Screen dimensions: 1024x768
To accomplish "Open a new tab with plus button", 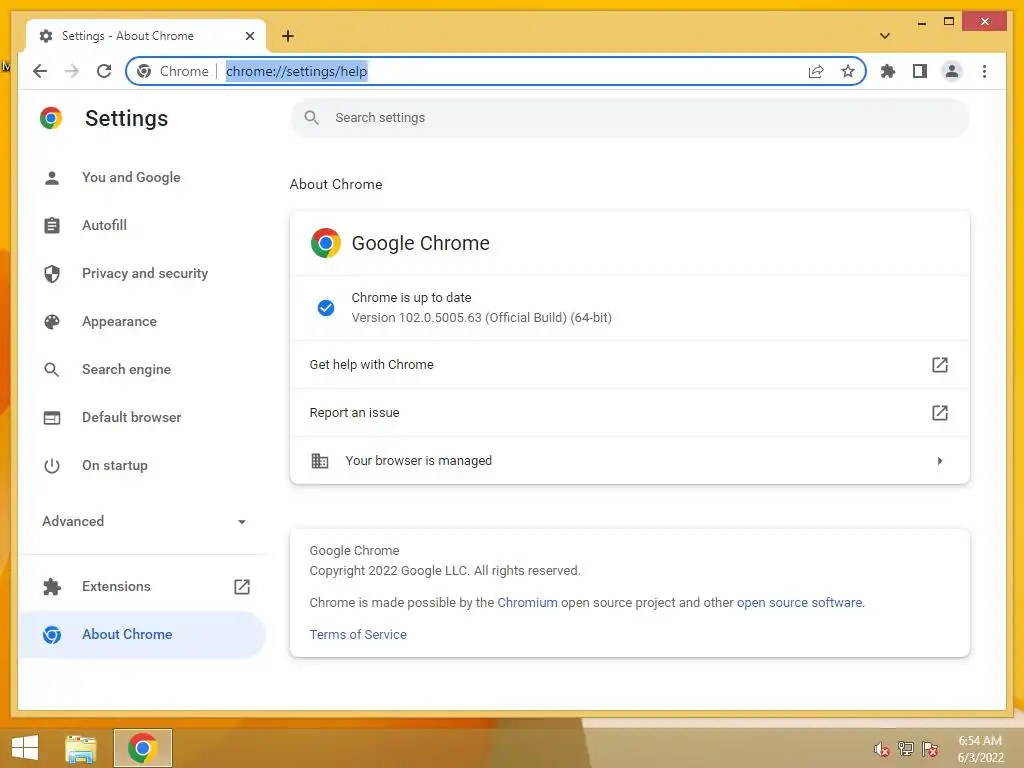I will click(x=288, y=36).
